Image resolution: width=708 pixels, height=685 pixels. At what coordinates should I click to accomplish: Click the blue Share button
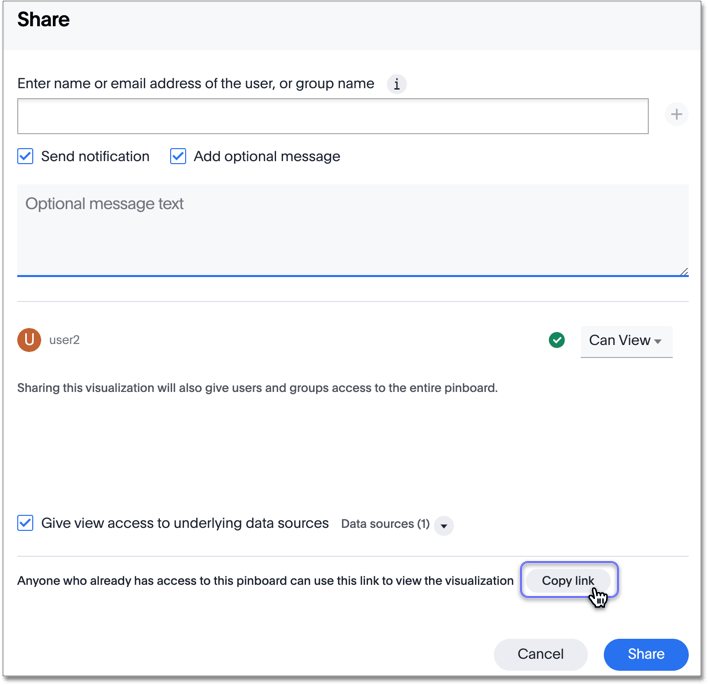646,654
